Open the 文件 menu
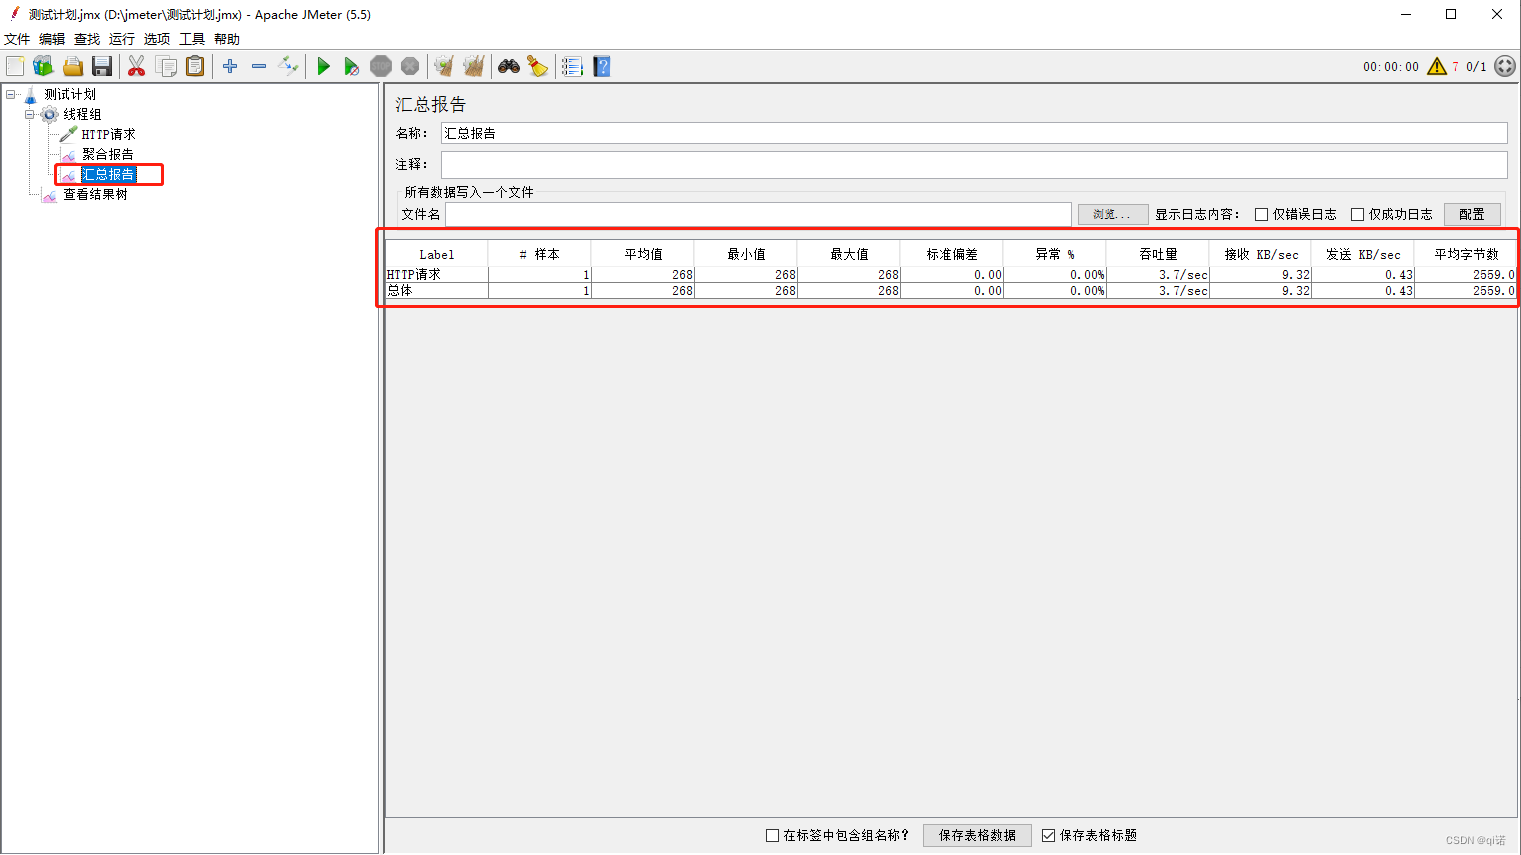 pos(17,39)
